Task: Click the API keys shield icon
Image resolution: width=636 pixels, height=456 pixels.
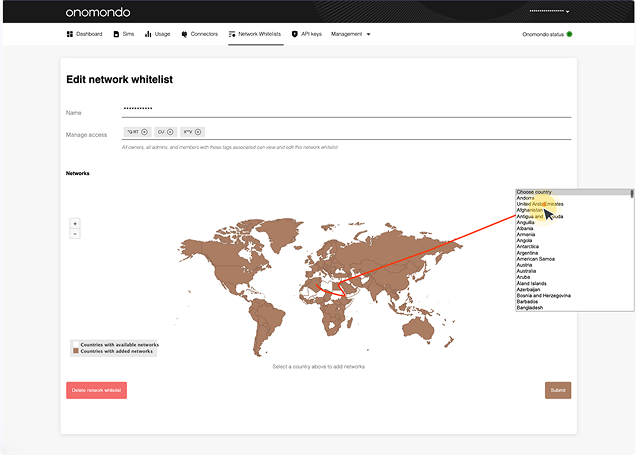Action: click(x=294, y=34)
